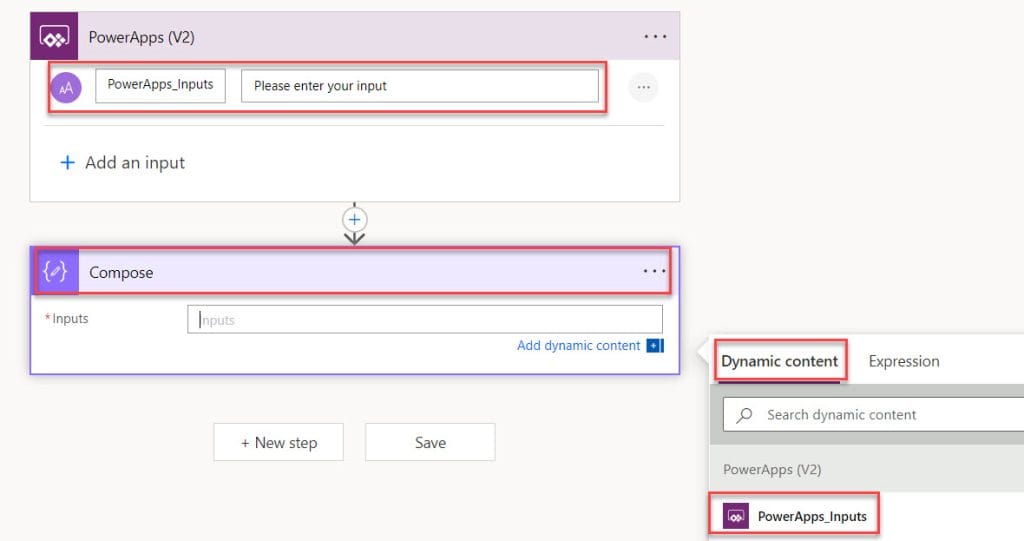
Task: Click Add an input
Action: coord(123,163)
